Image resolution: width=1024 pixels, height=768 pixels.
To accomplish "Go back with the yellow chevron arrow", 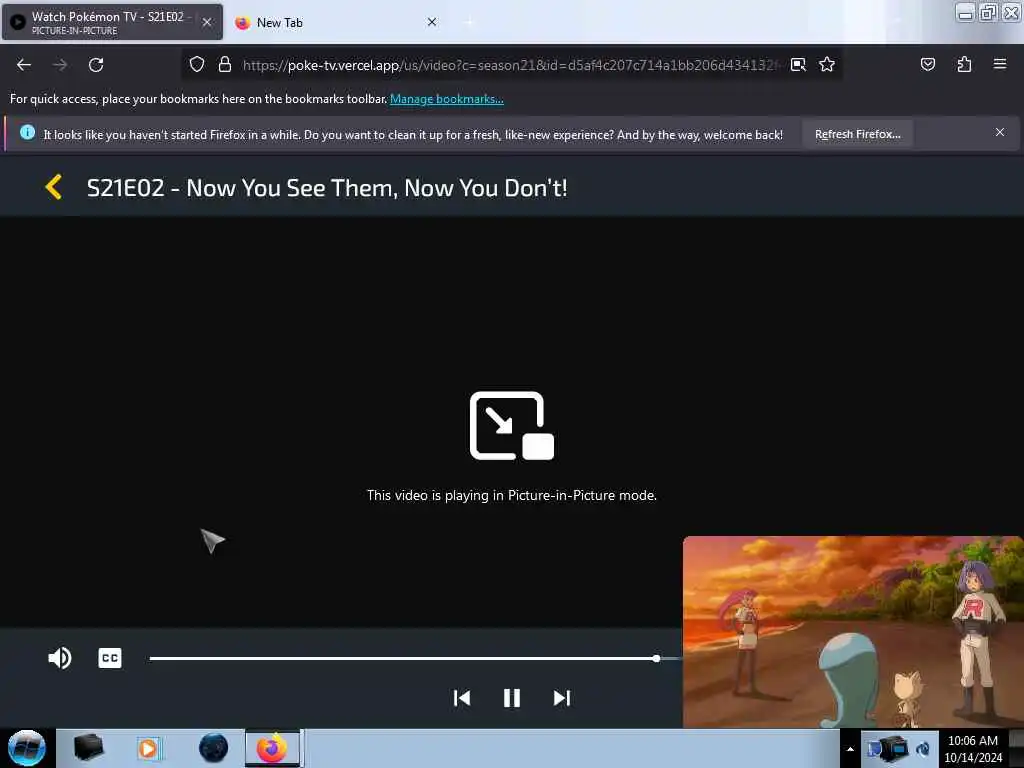I will pos(54,187).
